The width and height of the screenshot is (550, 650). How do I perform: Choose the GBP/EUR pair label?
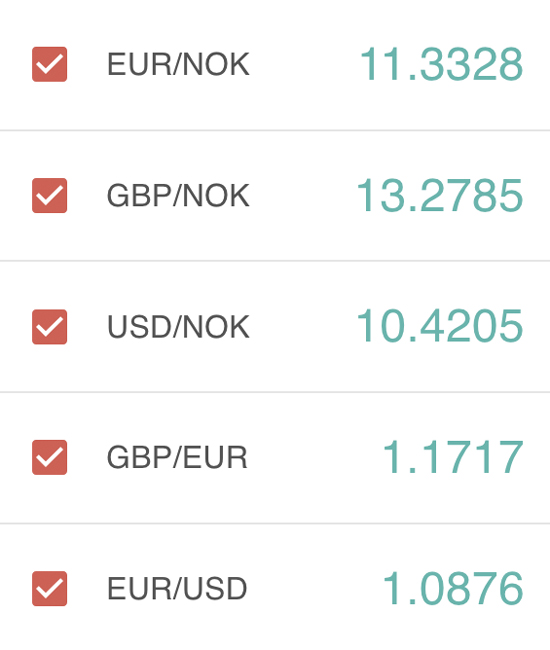177,457
